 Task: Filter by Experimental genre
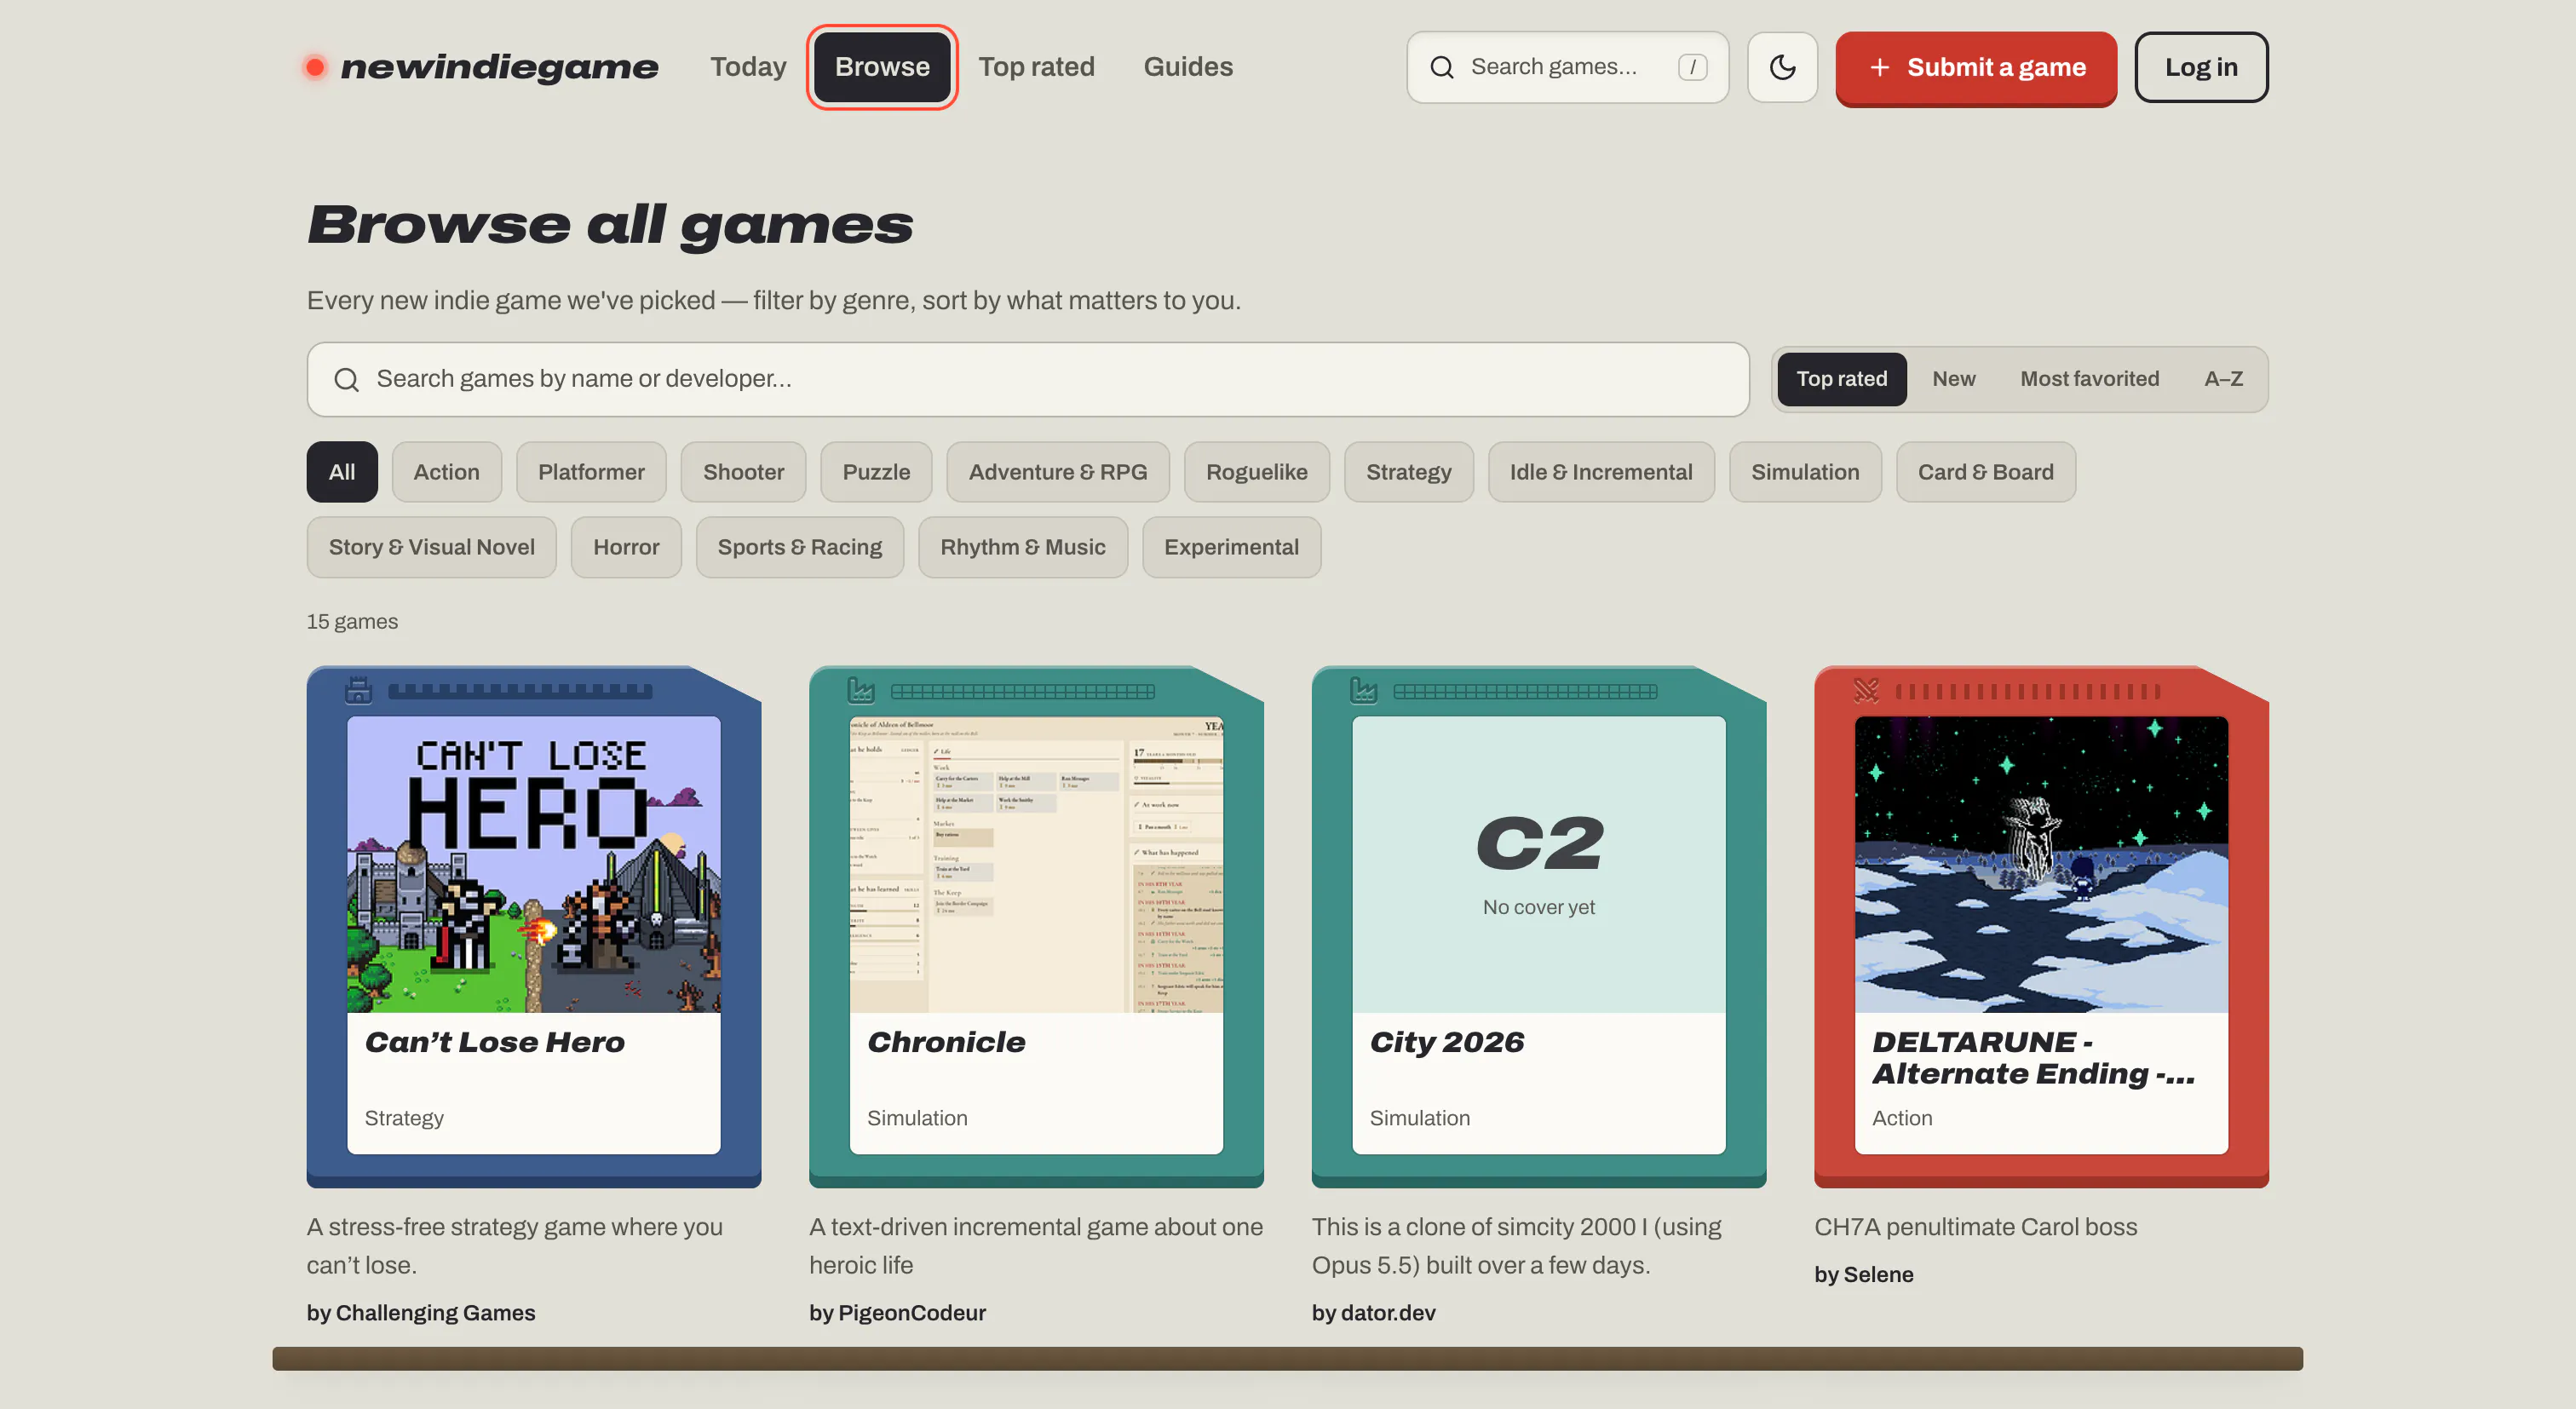point(1231,547)
